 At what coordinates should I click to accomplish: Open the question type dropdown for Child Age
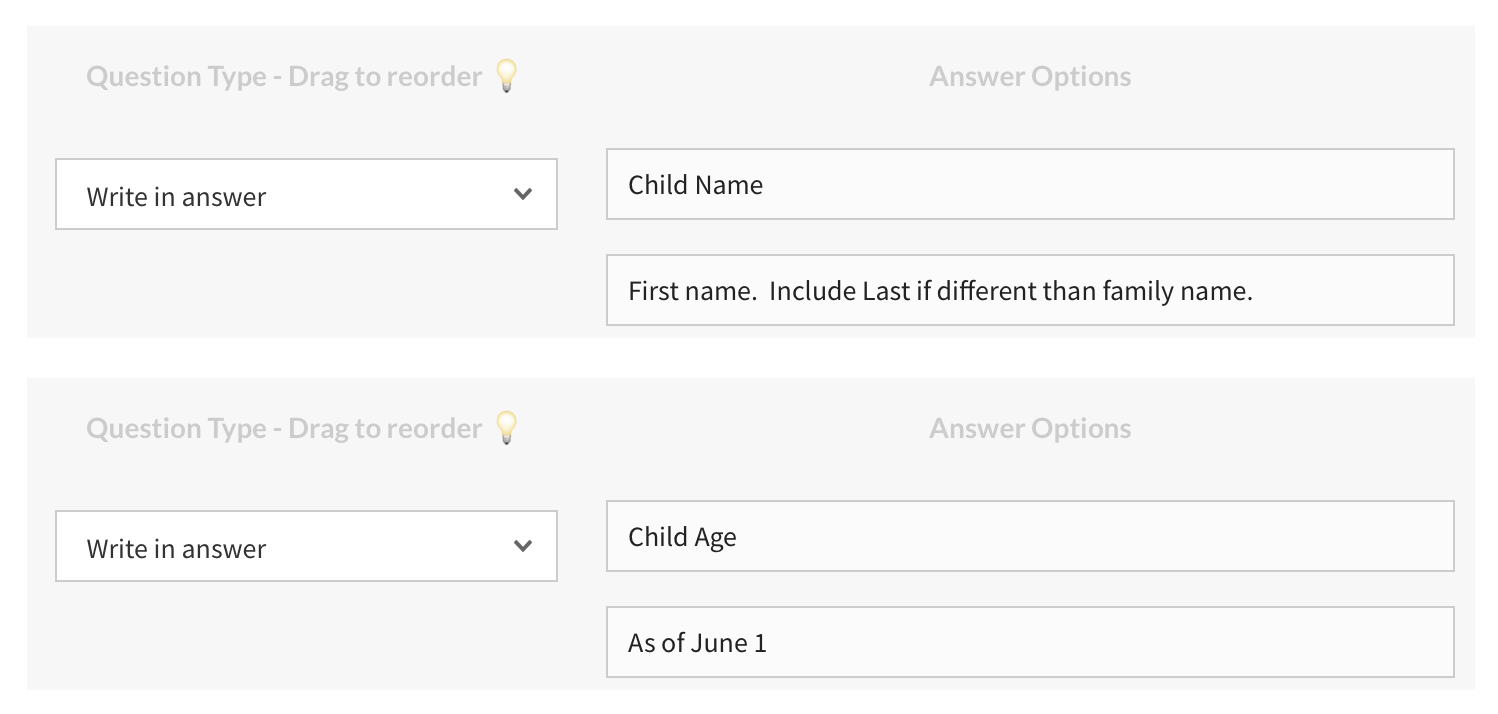pyautogui.click(x=306, y=546)
